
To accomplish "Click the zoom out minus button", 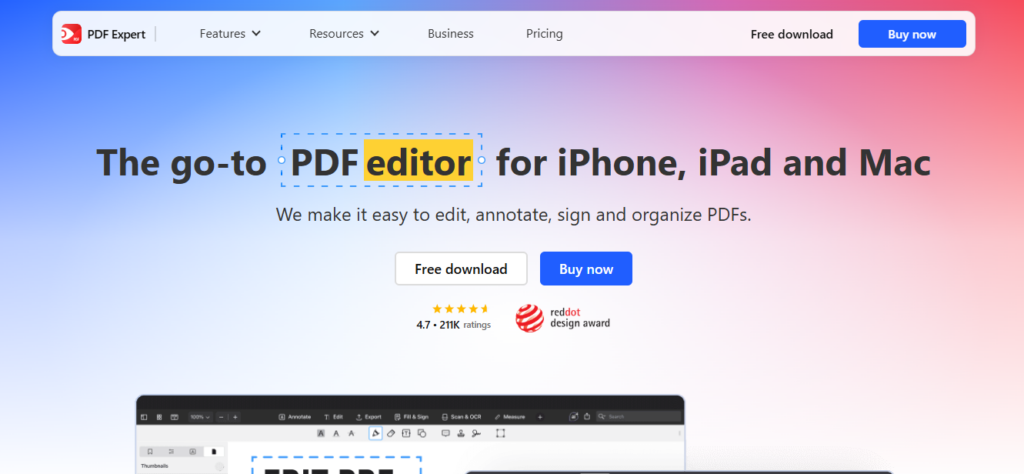I will (x=221, y=417).
